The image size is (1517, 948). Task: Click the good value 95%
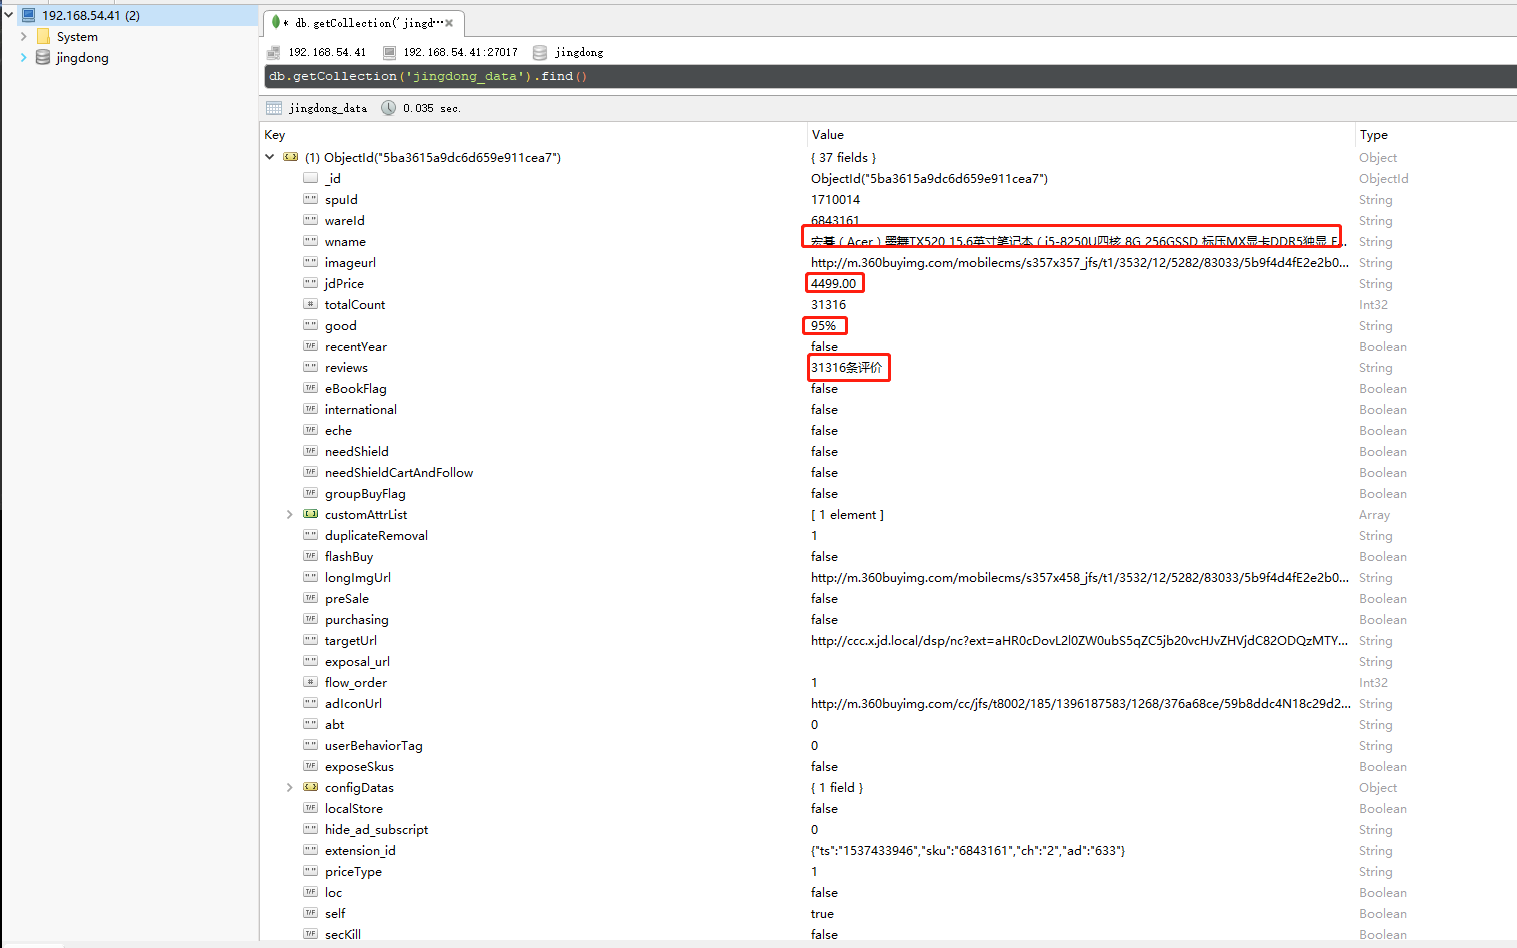tap(823, 325)
